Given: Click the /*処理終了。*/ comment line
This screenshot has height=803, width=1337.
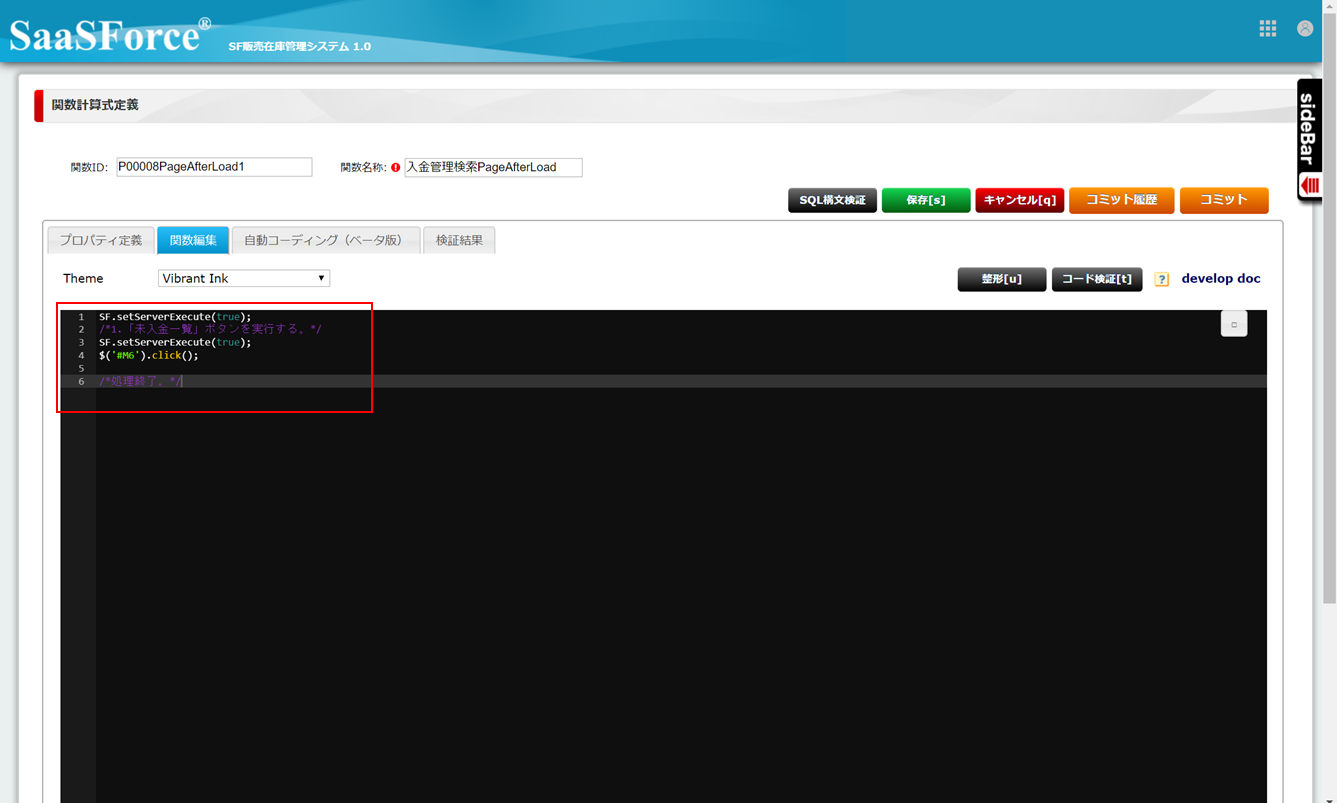Looking at the screenshot, I should click(140, 381).
